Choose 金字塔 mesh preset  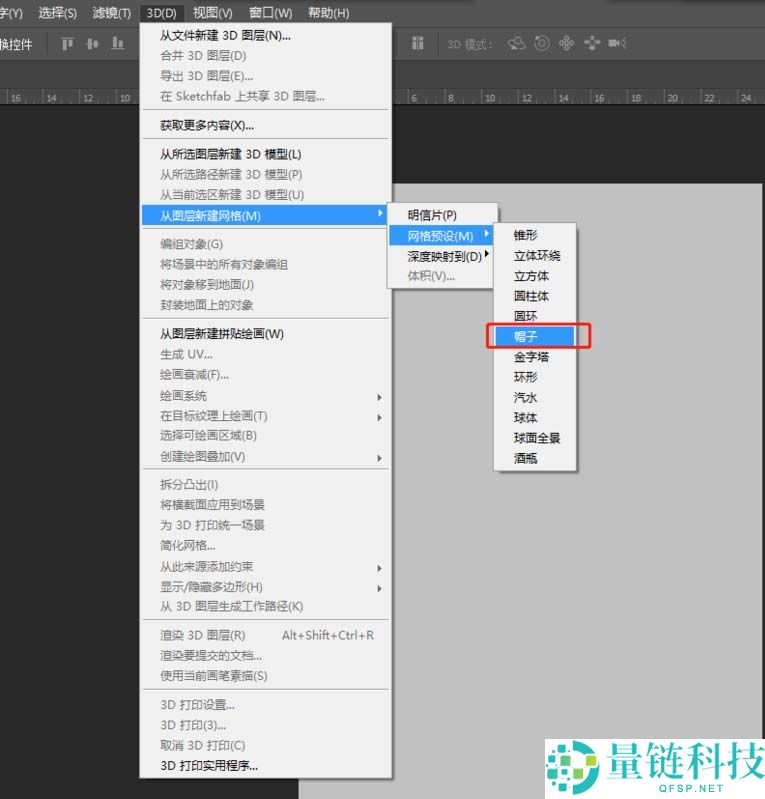(531, 357)
